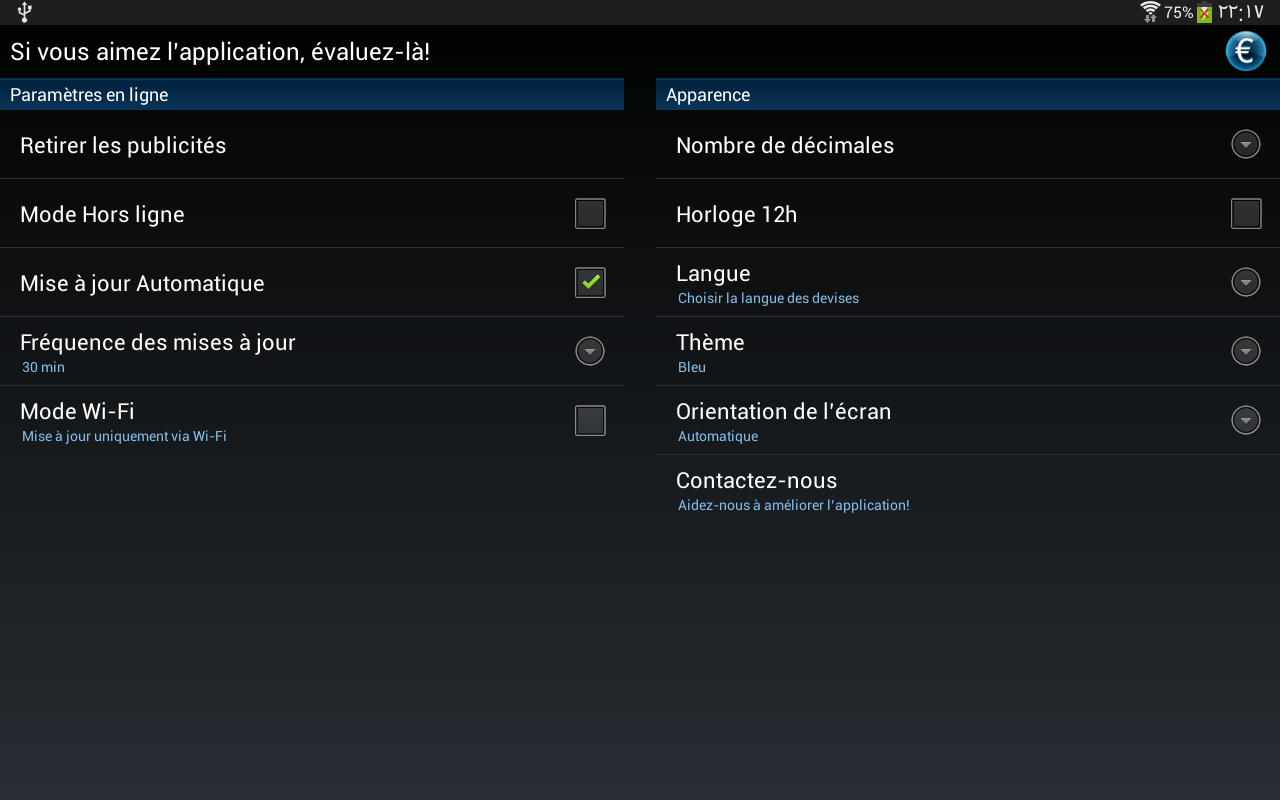The height and width of the screenshot is (800, 1280).
Task: Tap the app rating prompt title
Action: [220, 52]
